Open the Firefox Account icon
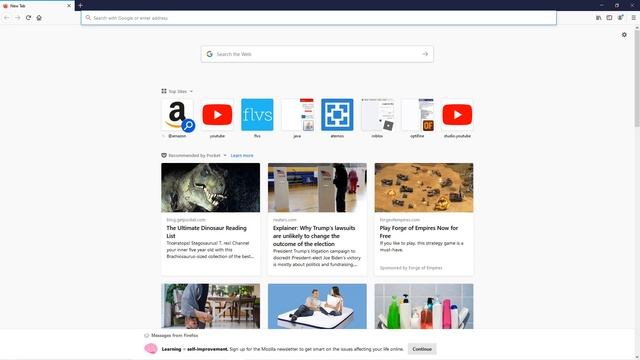 point(620,18)
